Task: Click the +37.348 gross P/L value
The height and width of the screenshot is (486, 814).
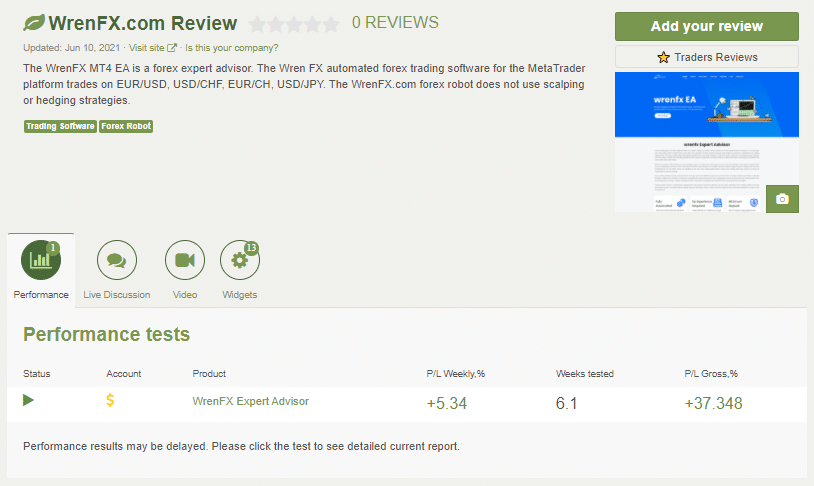Action: (713, 403)
